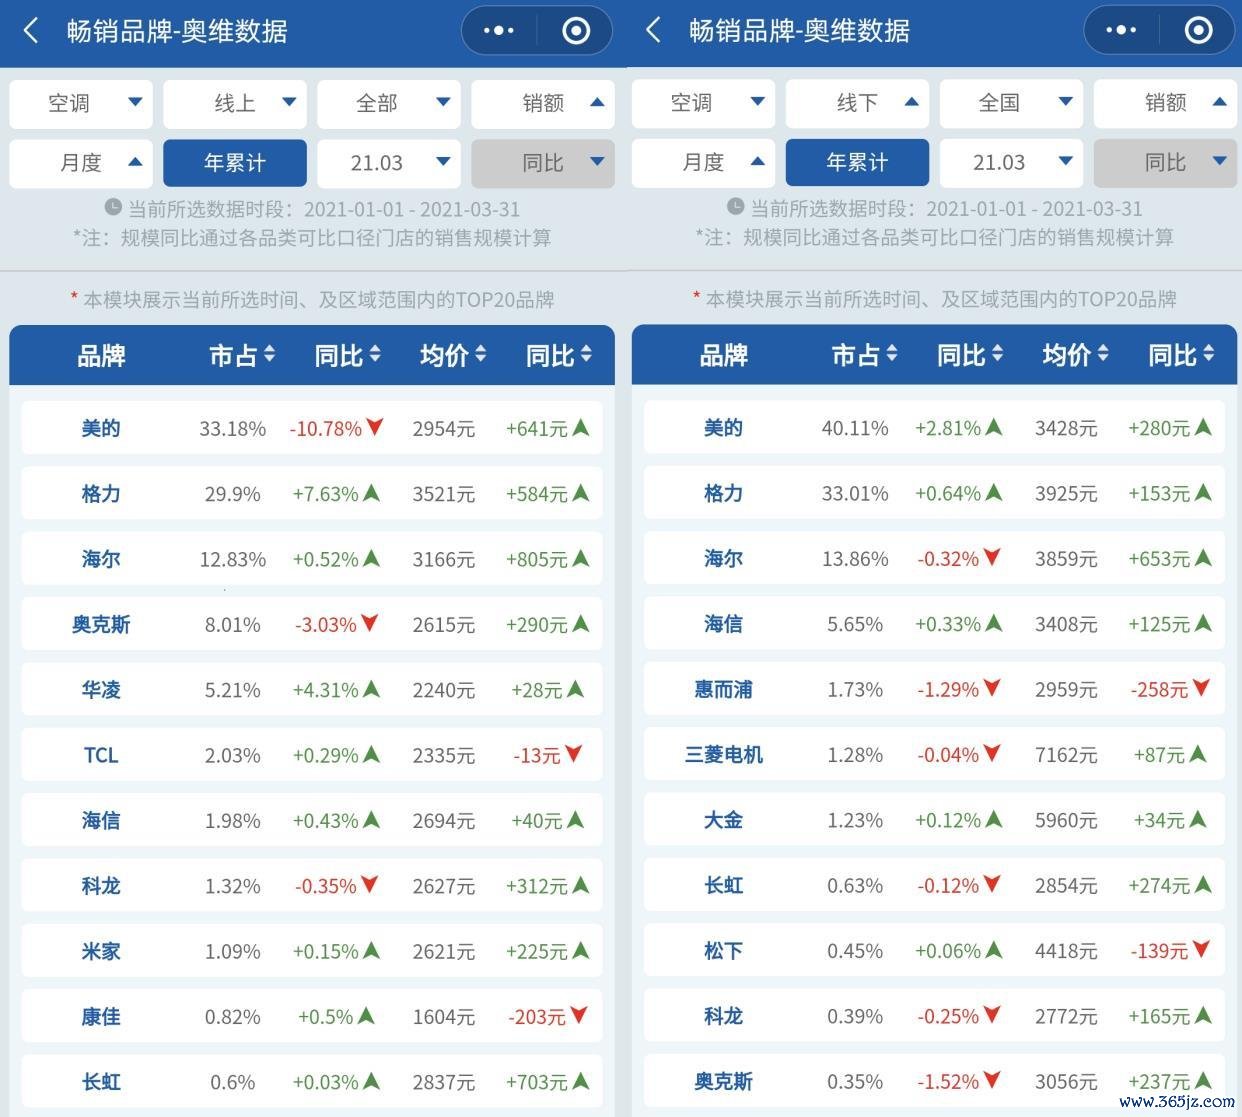Click the -10.78% change value for 美的
1242x1117 pixels.
[x=326, y=428]
